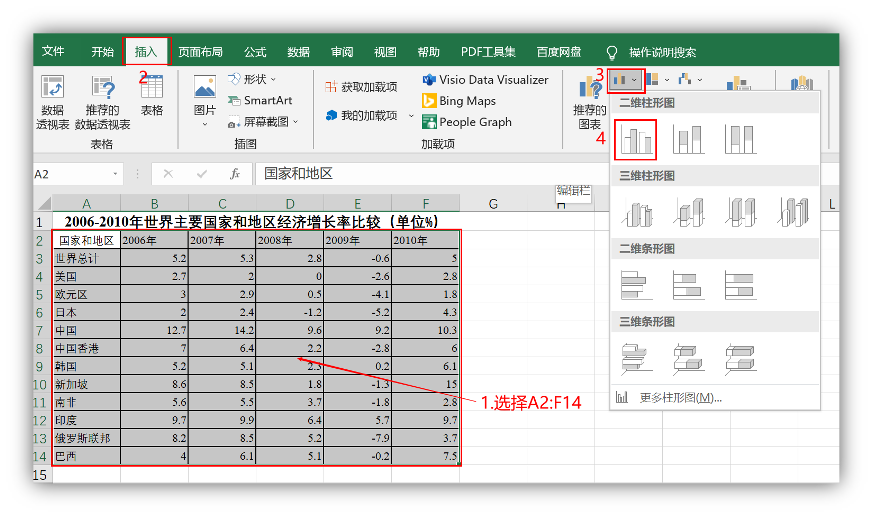Choose 3D 100% stacked bar chart
This screenshot has width=872, height=516.
[740, 358]
